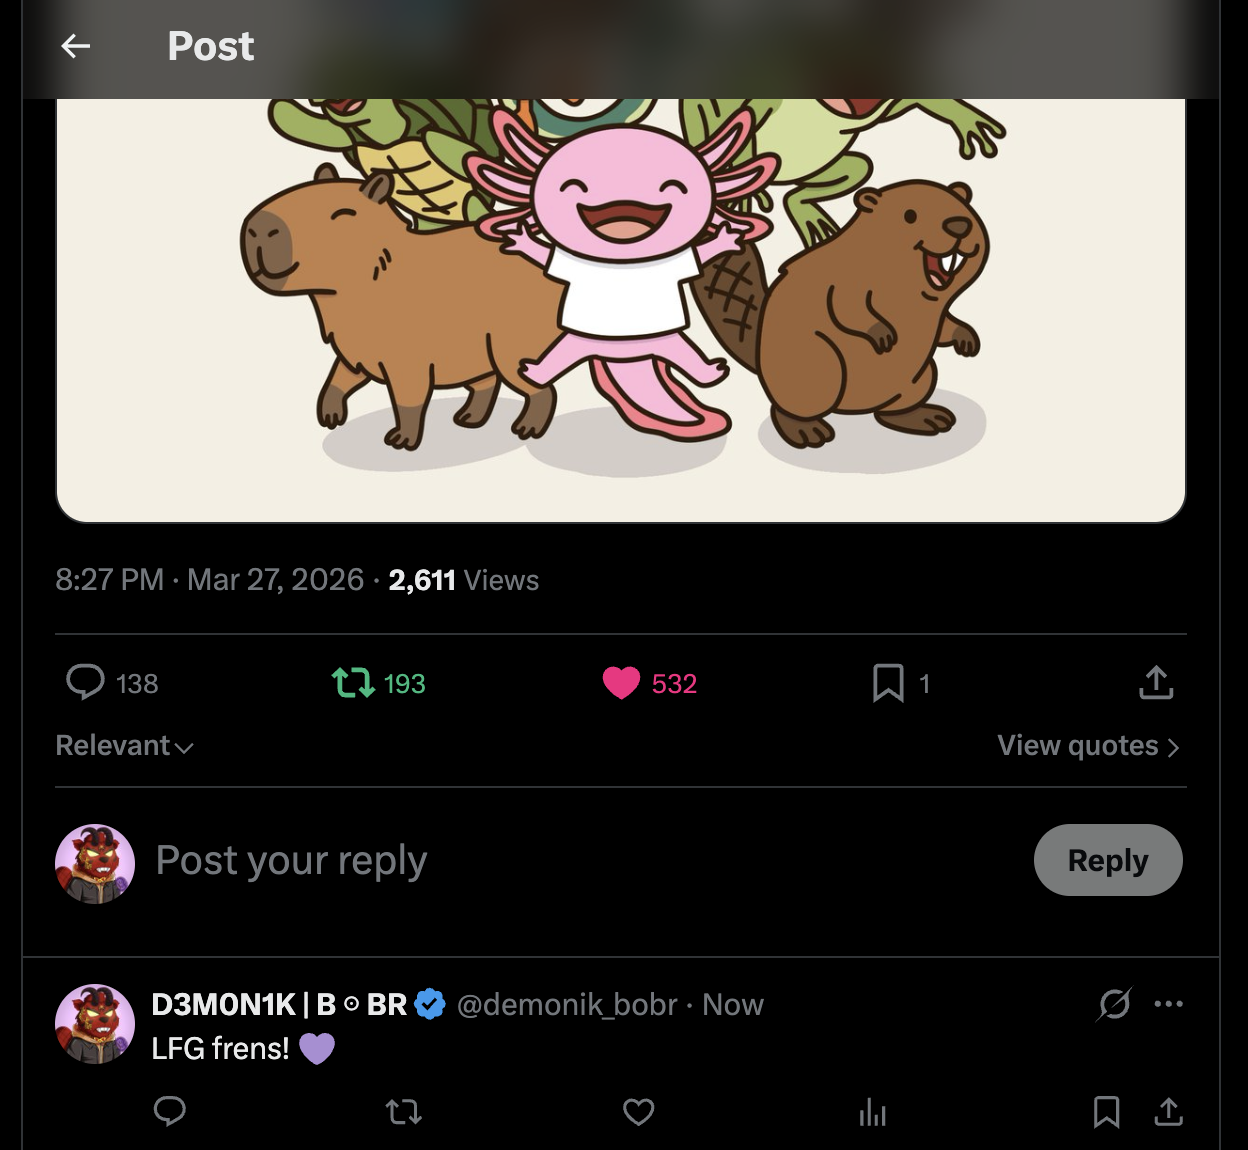Open the Grok icon on the LFG frens reply
This screenshot has height=1150, width=1248.
tap(1114, 1004)
